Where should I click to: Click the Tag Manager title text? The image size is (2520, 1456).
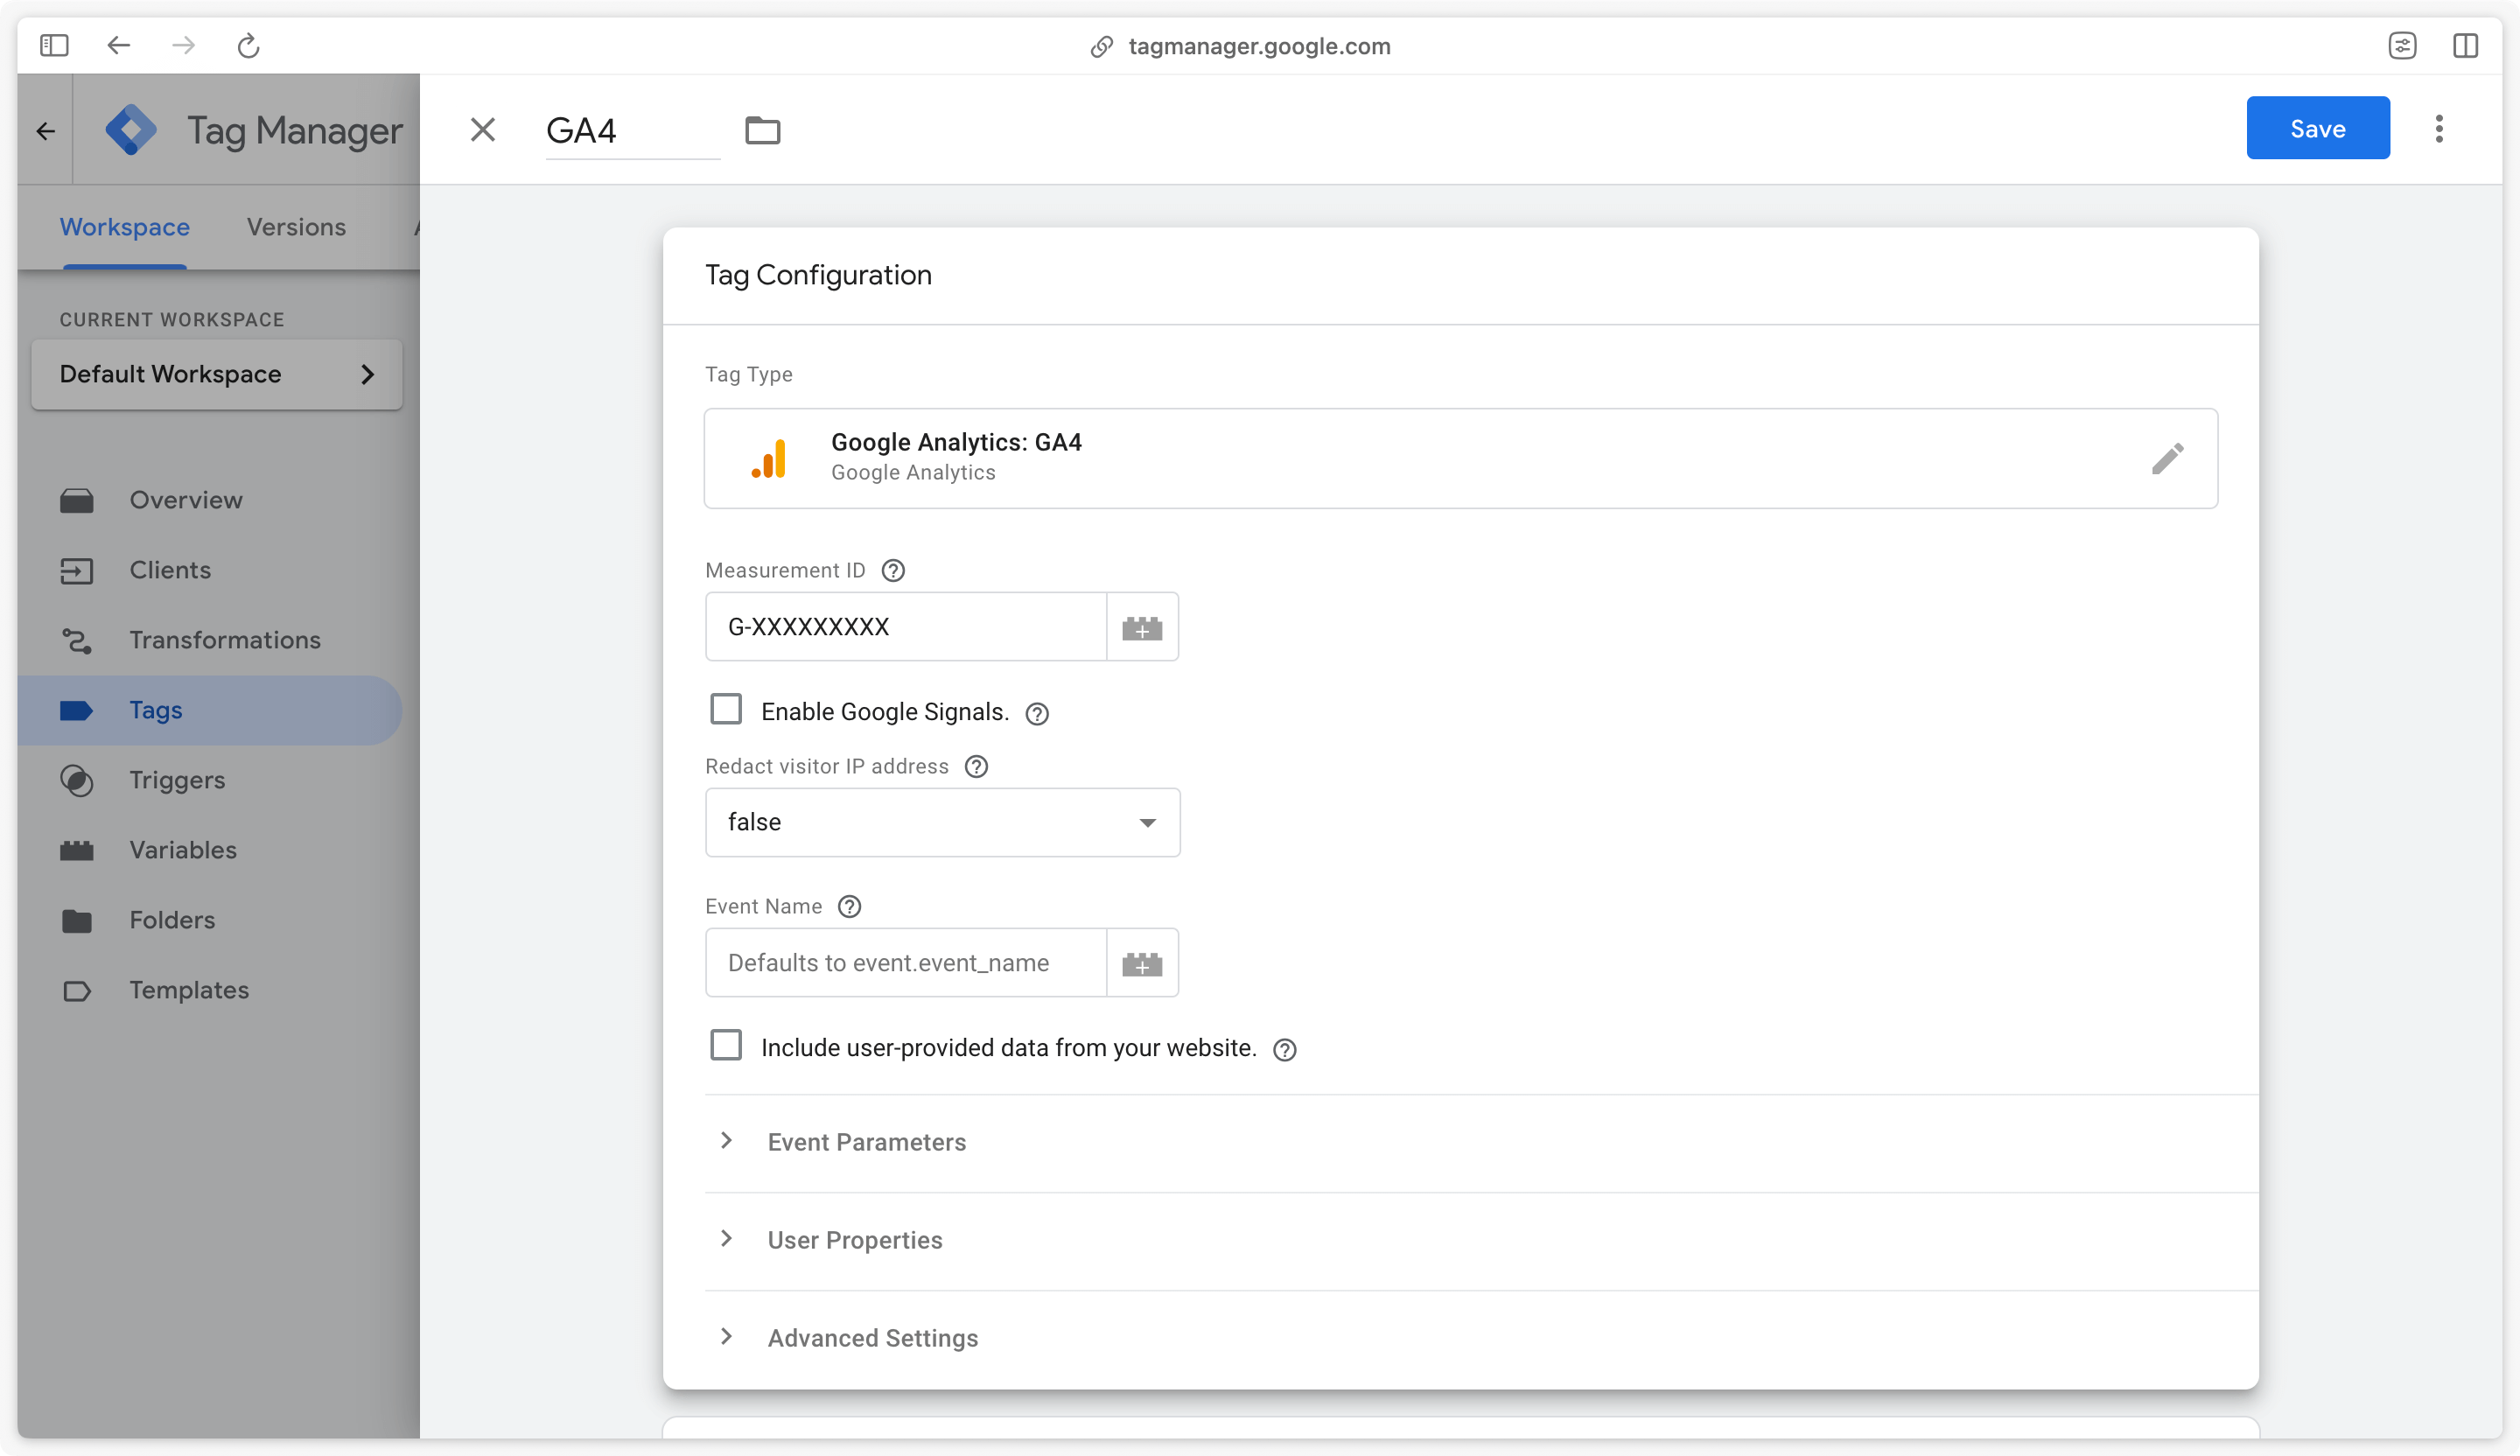(x=294, y=130)
